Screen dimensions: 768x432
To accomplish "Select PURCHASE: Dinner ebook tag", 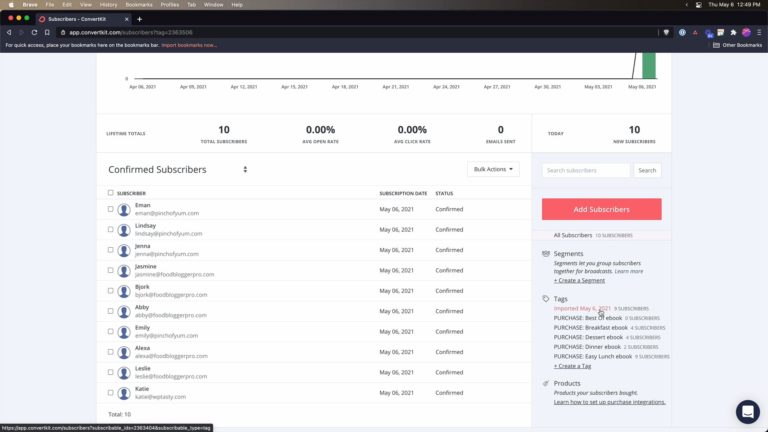I will [x=587, y=347].
